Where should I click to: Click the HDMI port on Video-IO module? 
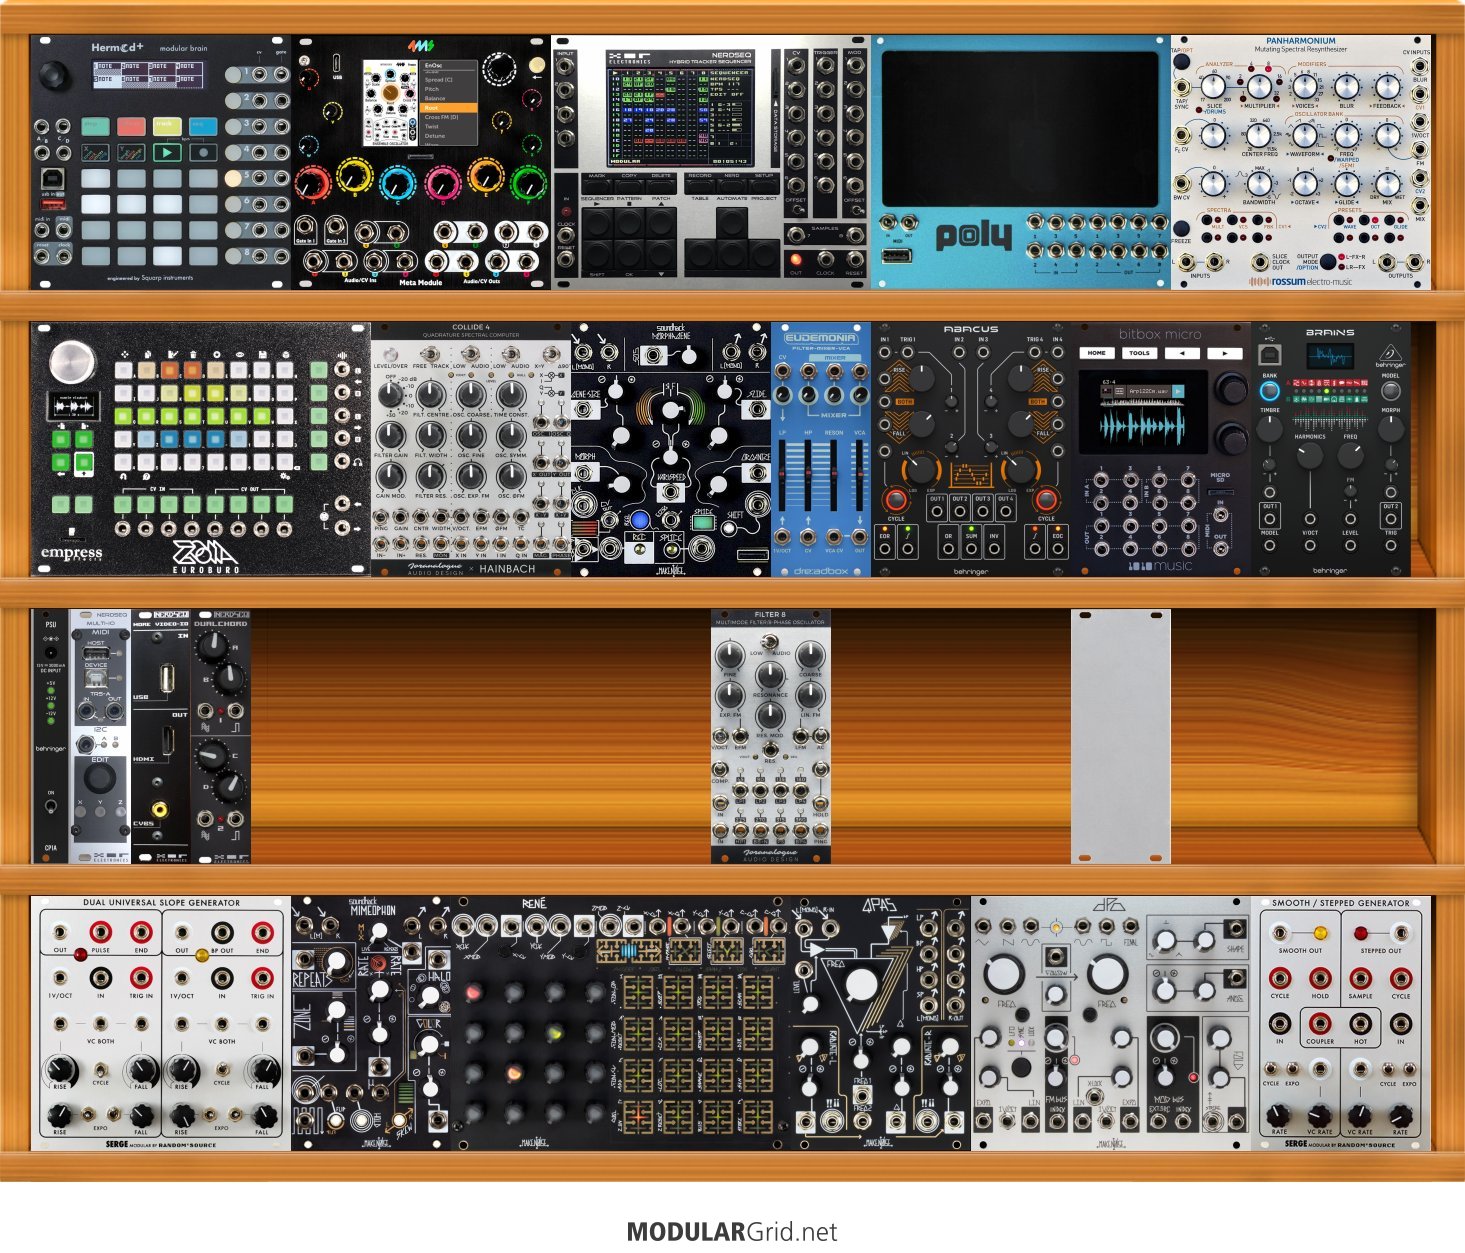[169, 741]
